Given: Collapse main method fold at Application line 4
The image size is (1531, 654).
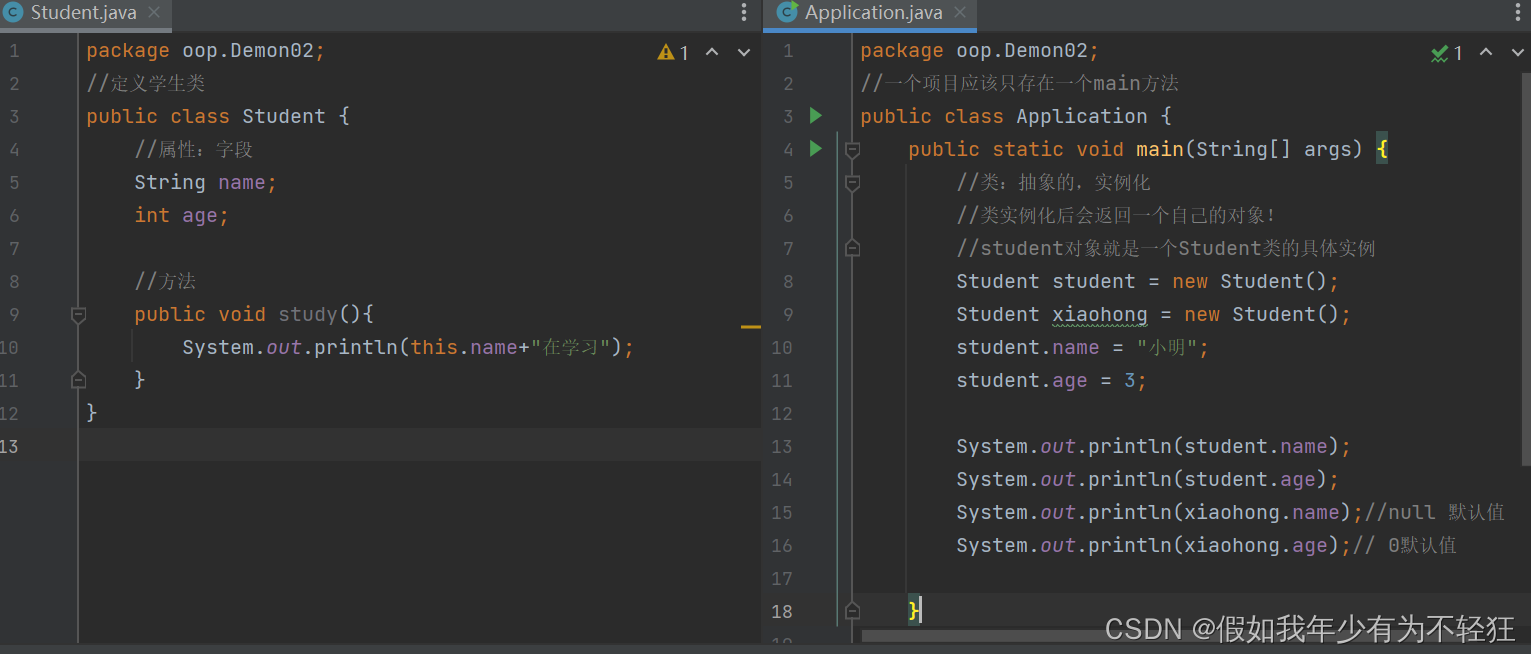Looking at the screenshot, I should (852, 150).
